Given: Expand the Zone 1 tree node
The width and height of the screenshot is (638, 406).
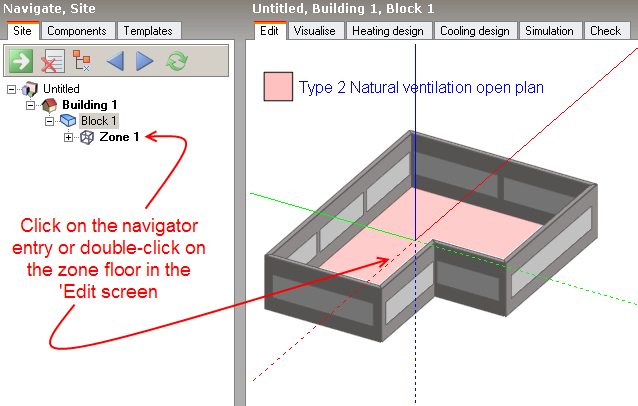Looking at the screenshot, I should (68, 137).
